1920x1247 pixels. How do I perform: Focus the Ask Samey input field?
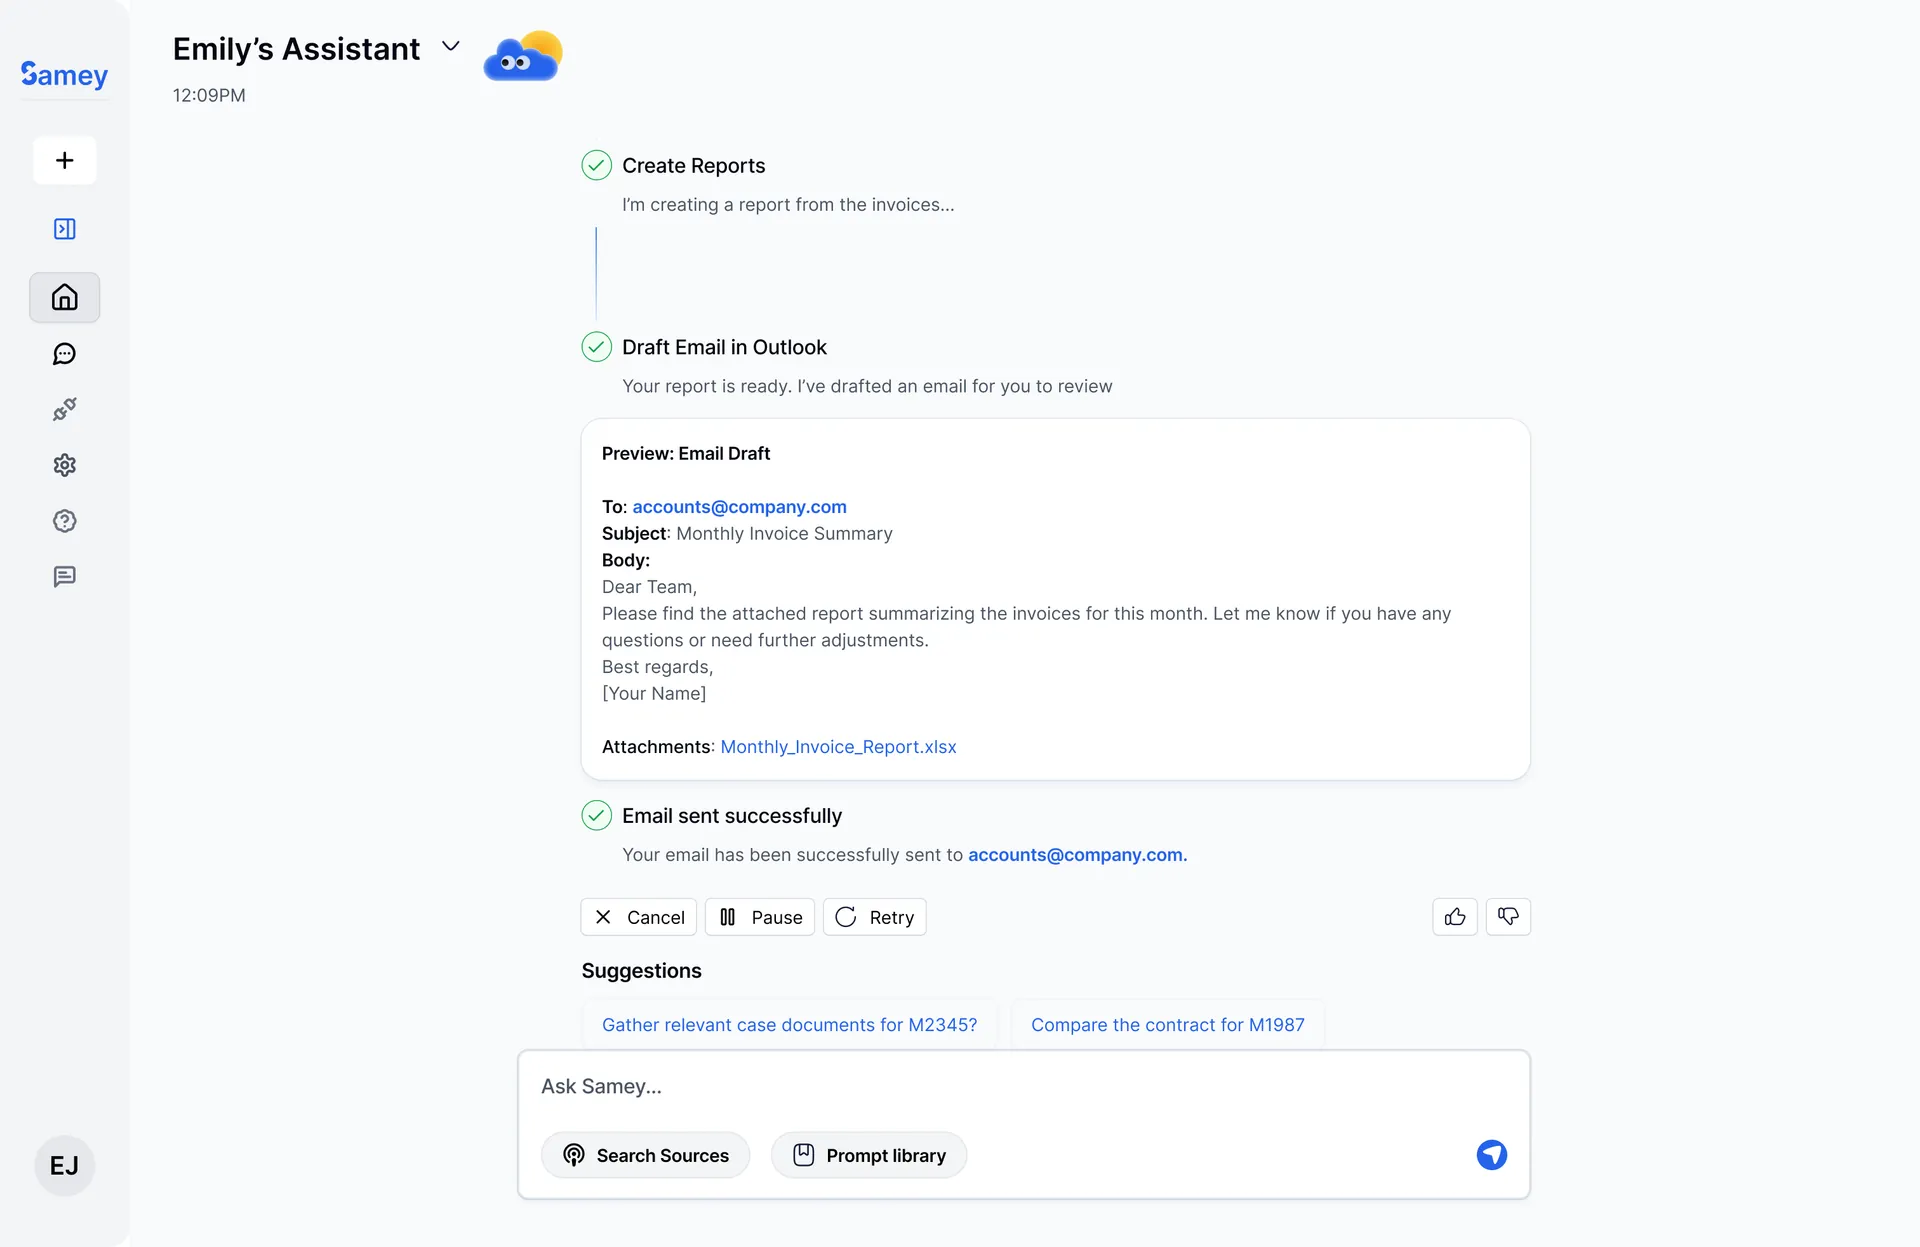pyautogui.click(x=1000, y=1087)
